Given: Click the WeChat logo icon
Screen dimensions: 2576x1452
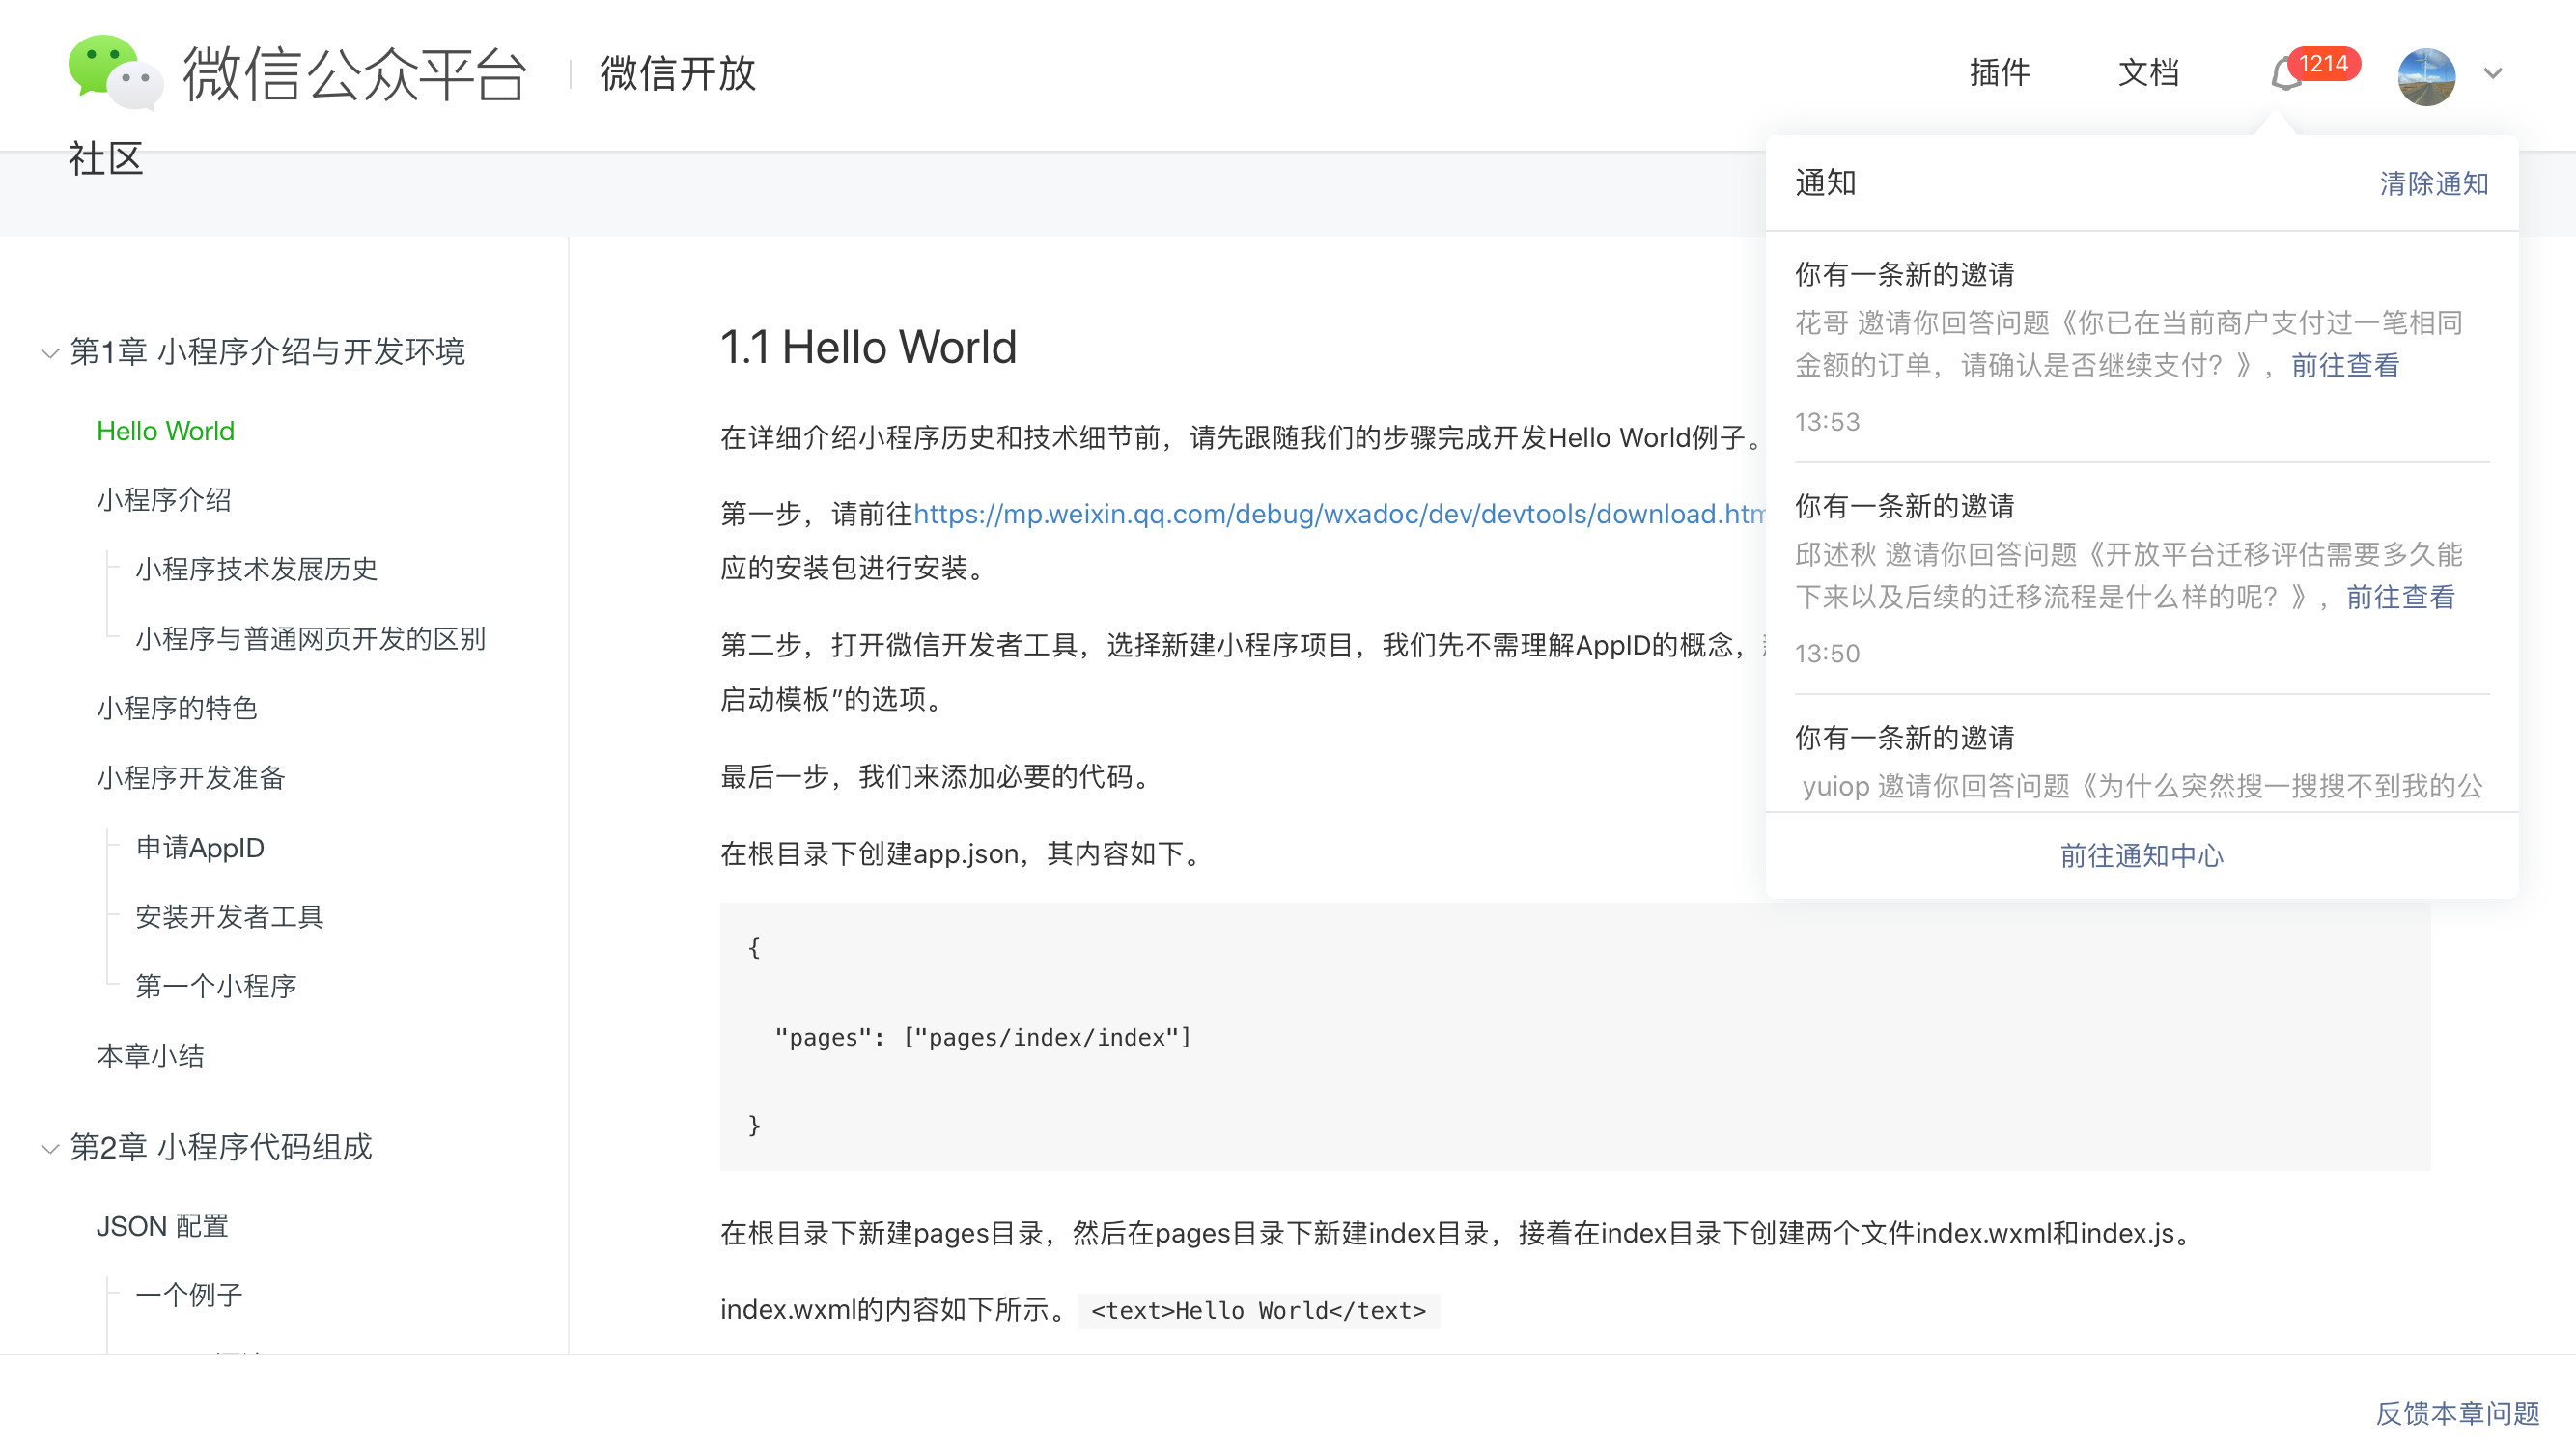Looking at the screenshot, I should click(114, 72).
